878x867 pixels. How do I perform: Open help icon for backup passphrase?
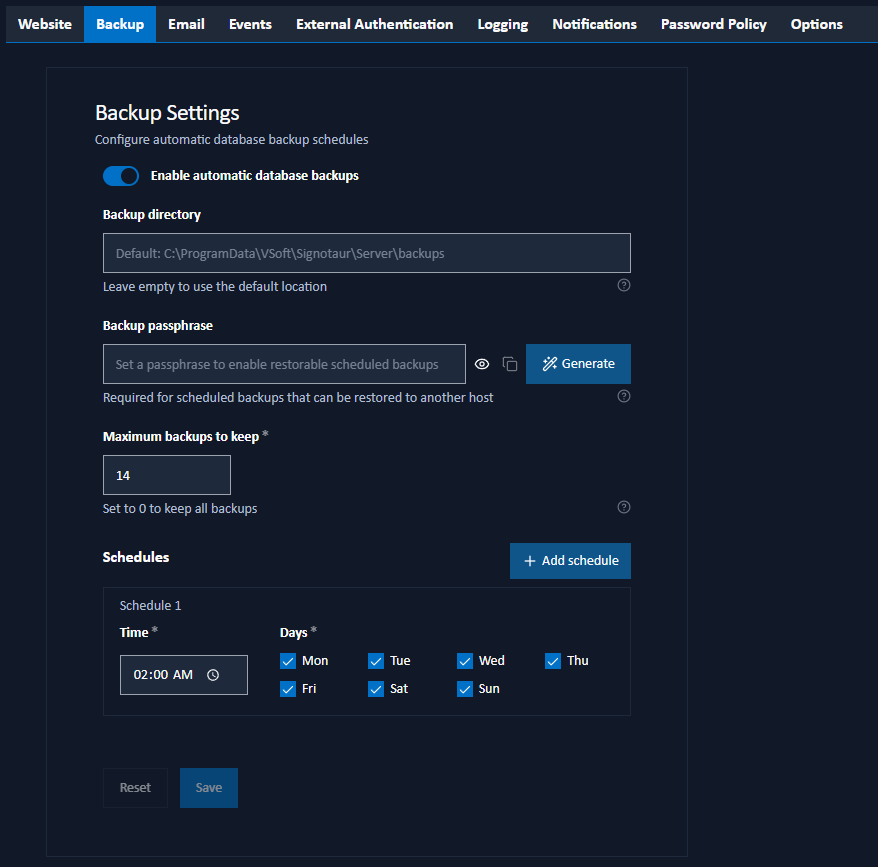624,397
